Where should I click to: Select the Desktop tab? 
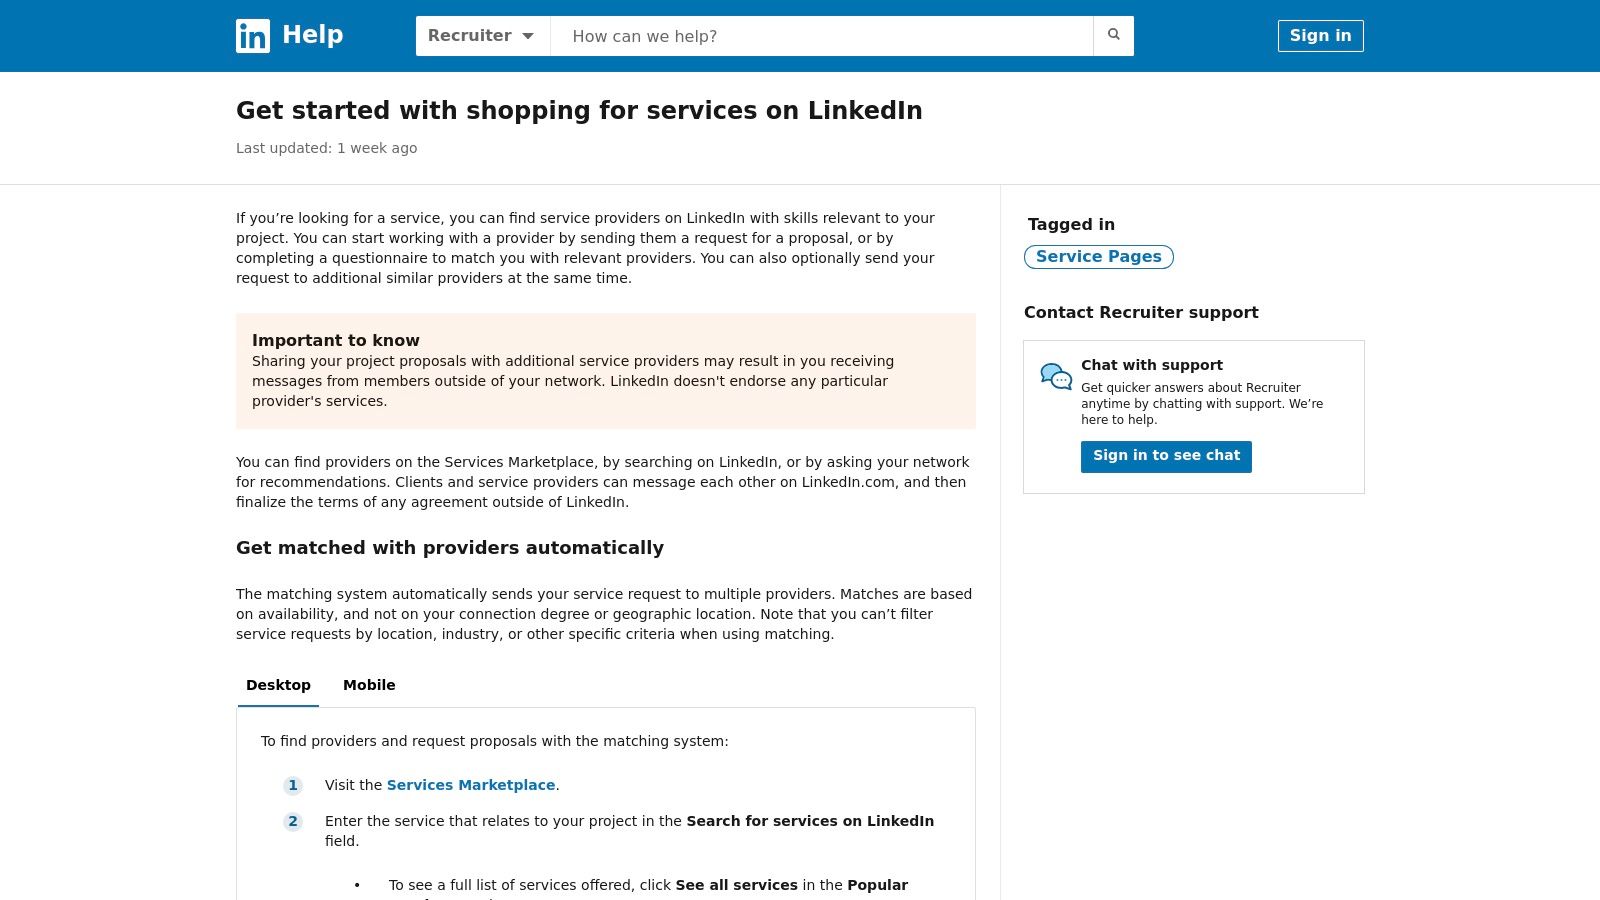click(278, 685)
